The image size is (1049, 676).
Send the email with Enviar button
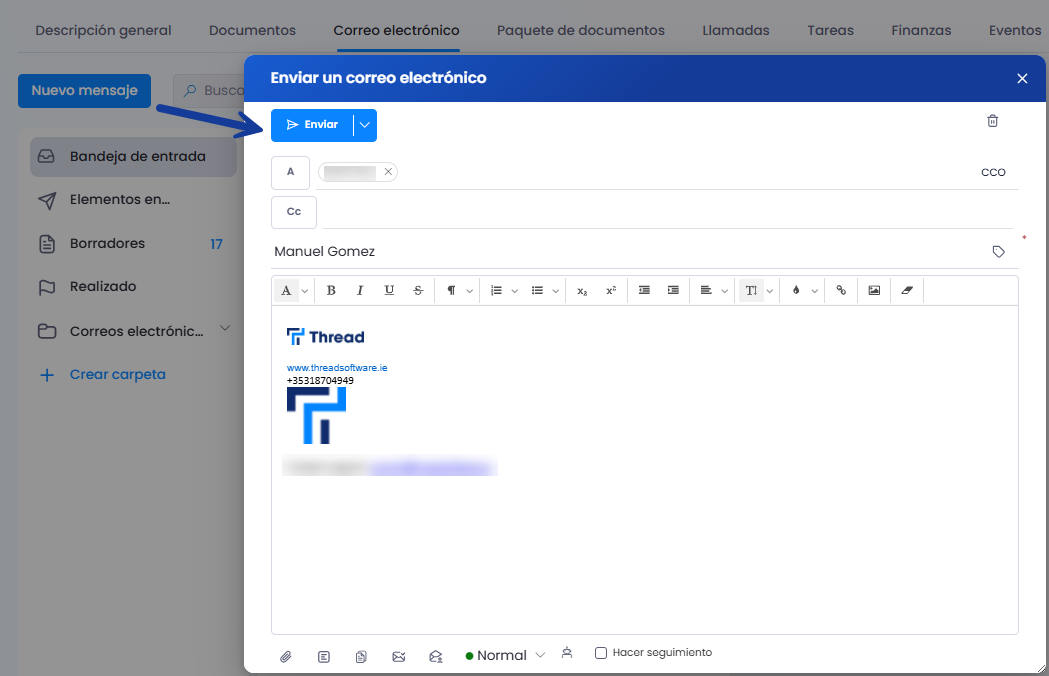click(312, 125)
